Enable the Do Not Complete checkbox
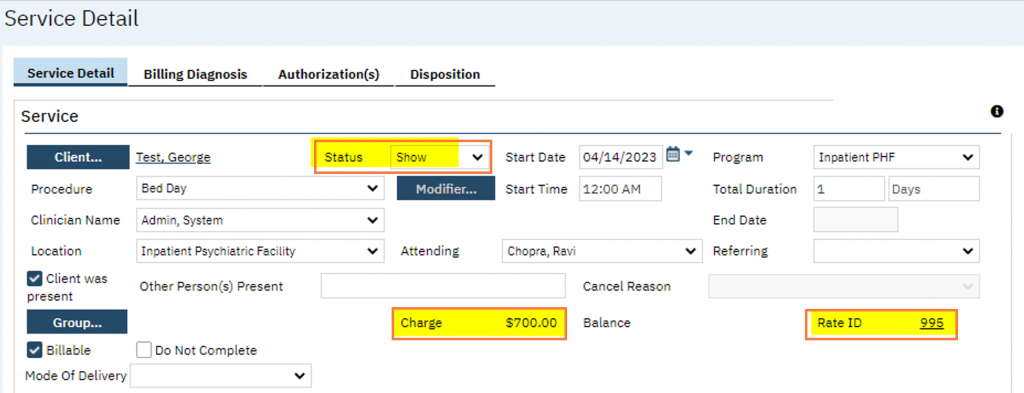The height and width of the screenshot is (393, 1024). pos(144,351)
